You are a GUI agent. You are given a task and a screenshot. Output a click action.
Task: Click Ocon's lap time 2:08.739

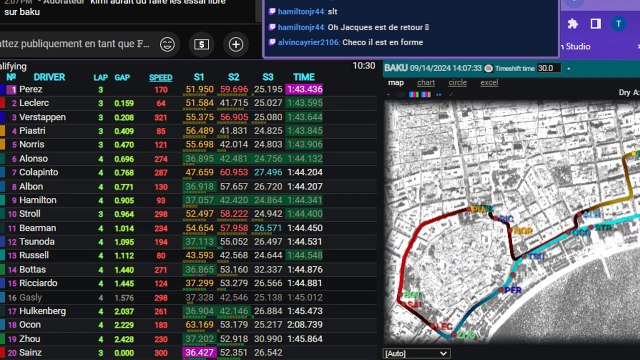[x=305, y=325]
